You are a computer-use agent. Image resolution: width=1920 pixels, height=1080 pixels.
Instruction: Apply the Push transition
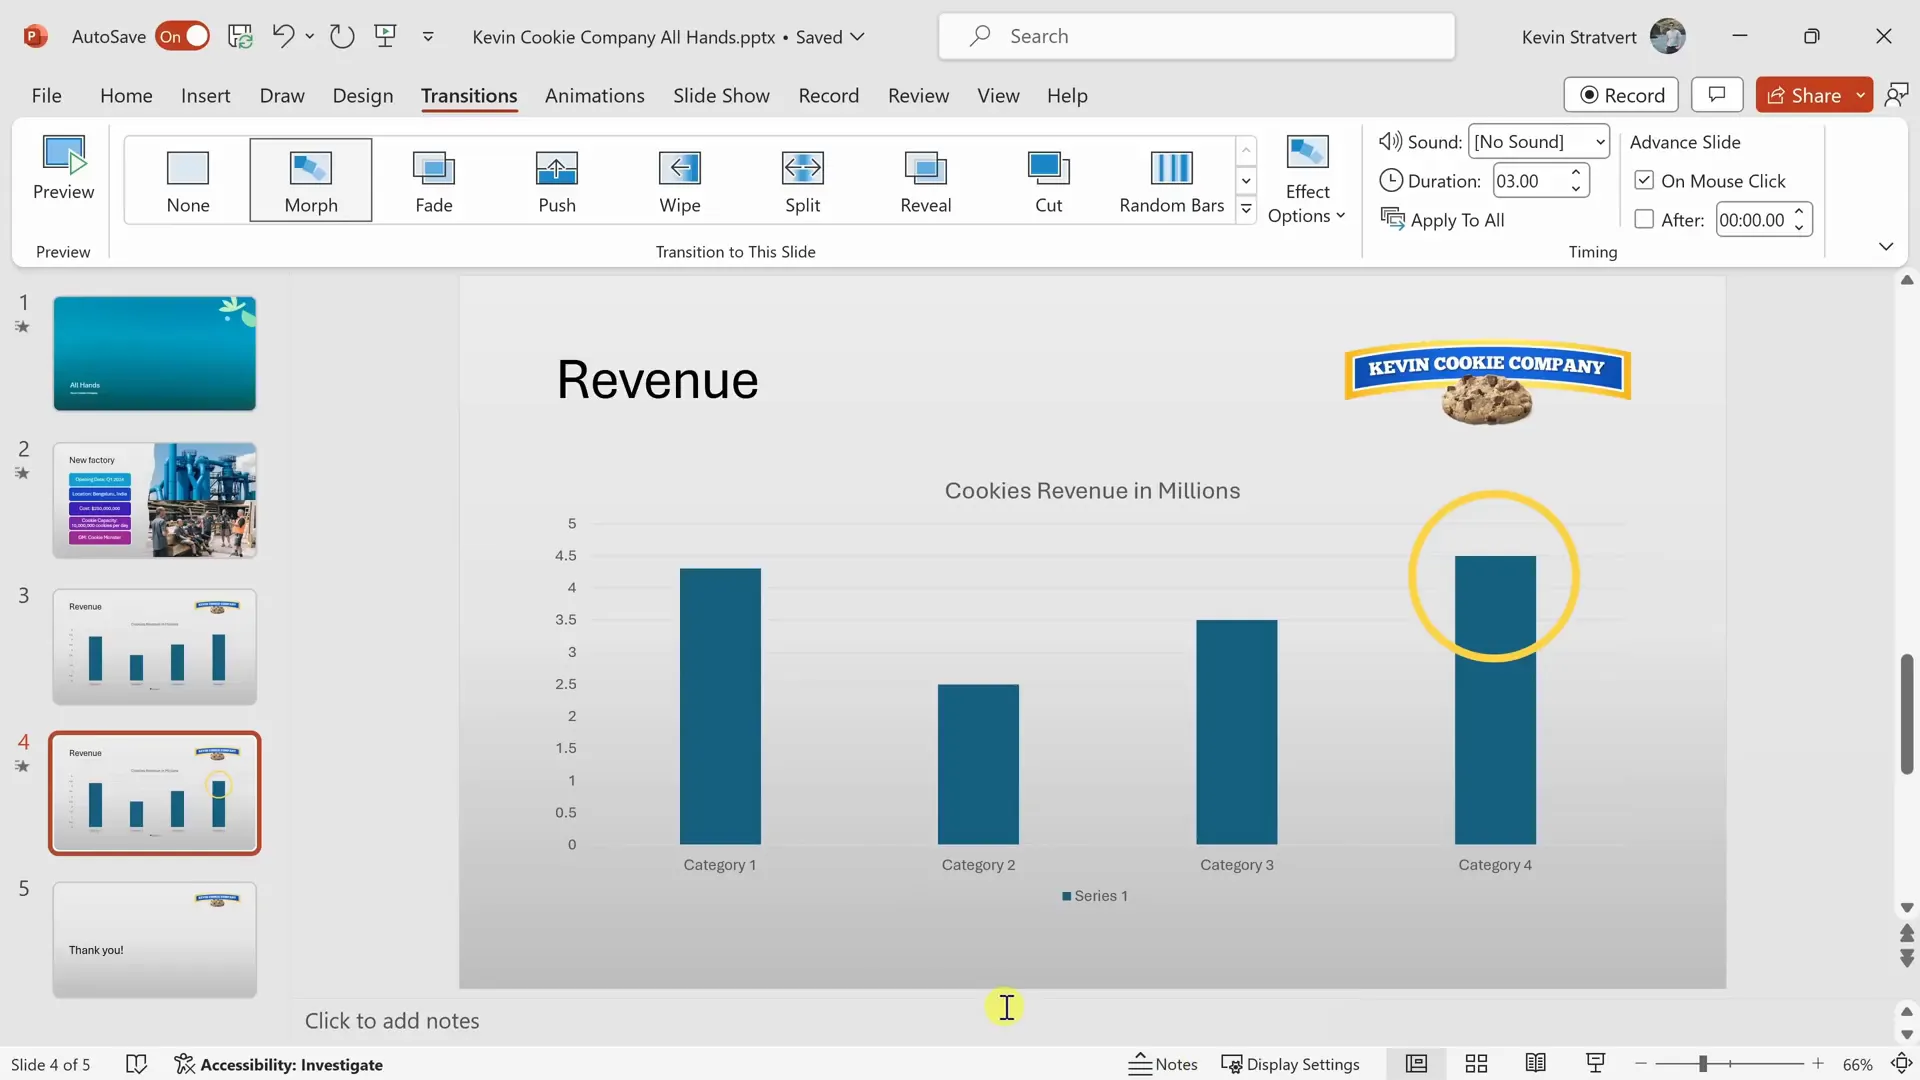[x=557, y=181]
